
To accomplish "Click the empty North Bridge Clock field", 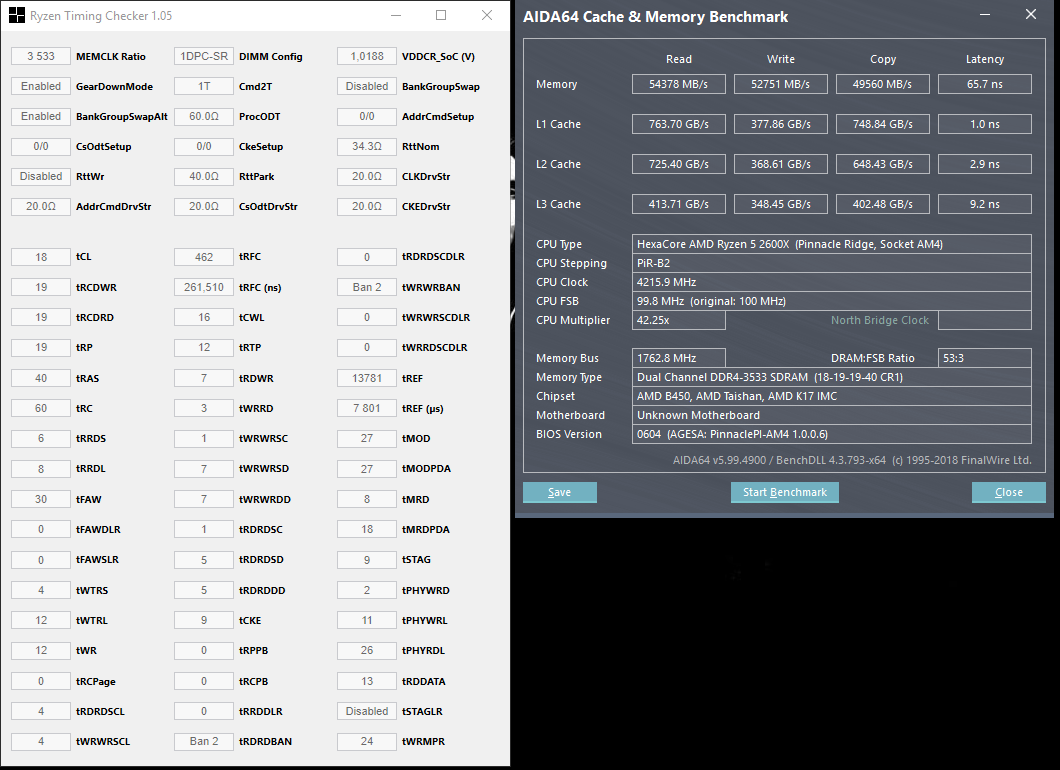I will (985, 320).
